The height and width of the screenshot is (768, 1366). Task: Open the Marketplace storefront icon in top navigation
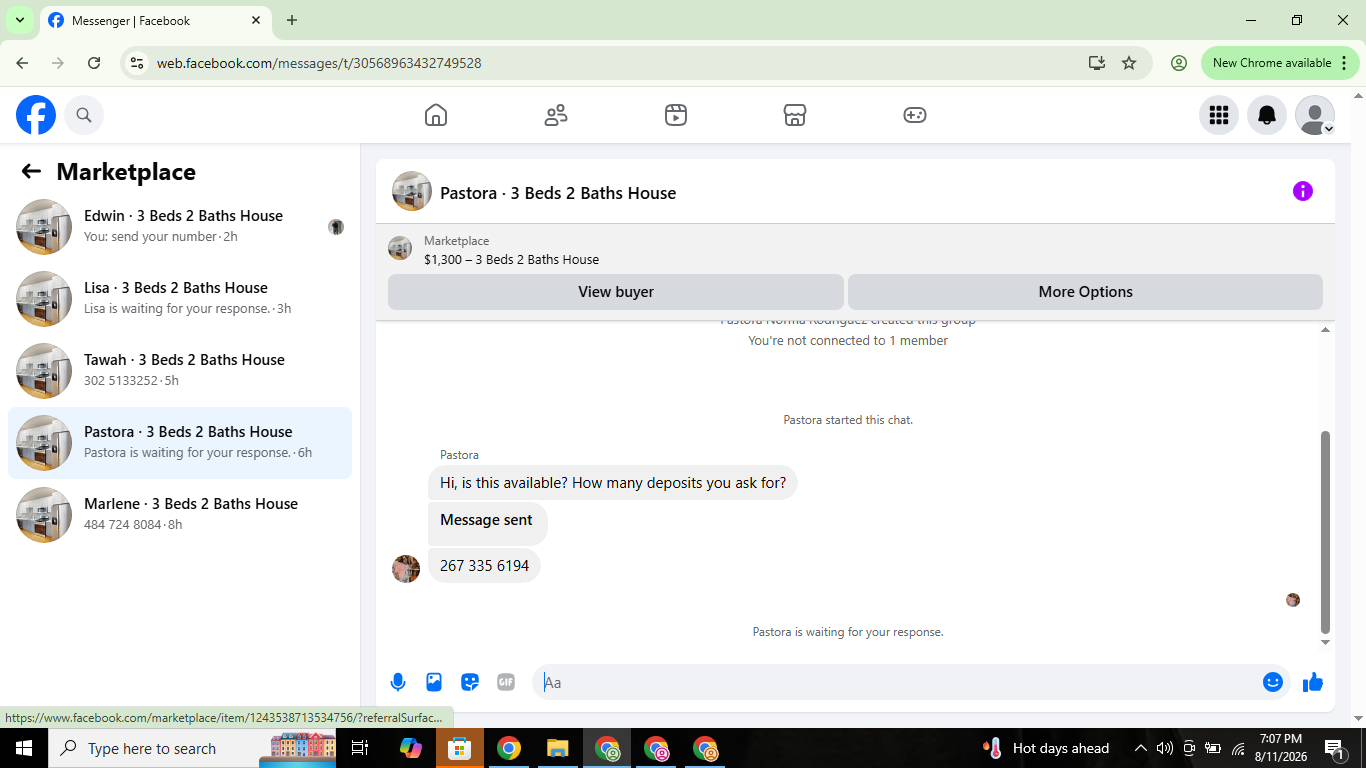(795, 115)
